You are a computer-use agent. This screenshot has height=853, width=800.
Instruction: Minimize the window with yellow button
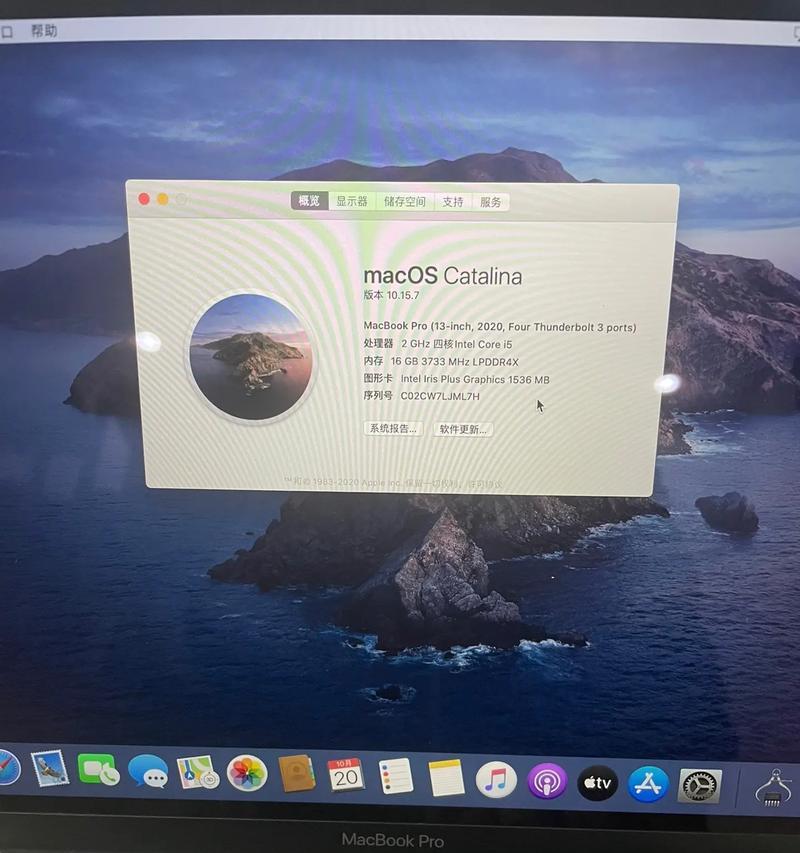[x=163, y=199]
